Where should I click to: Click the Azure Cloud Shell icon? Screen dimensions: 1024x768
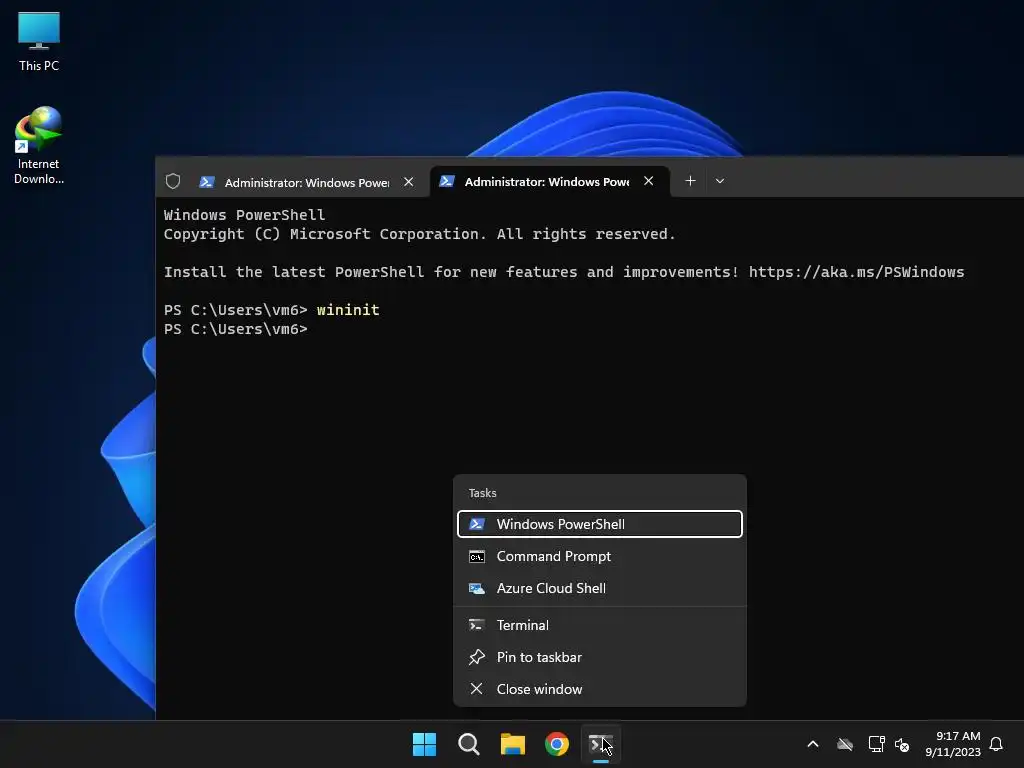[x=477, y=588]
